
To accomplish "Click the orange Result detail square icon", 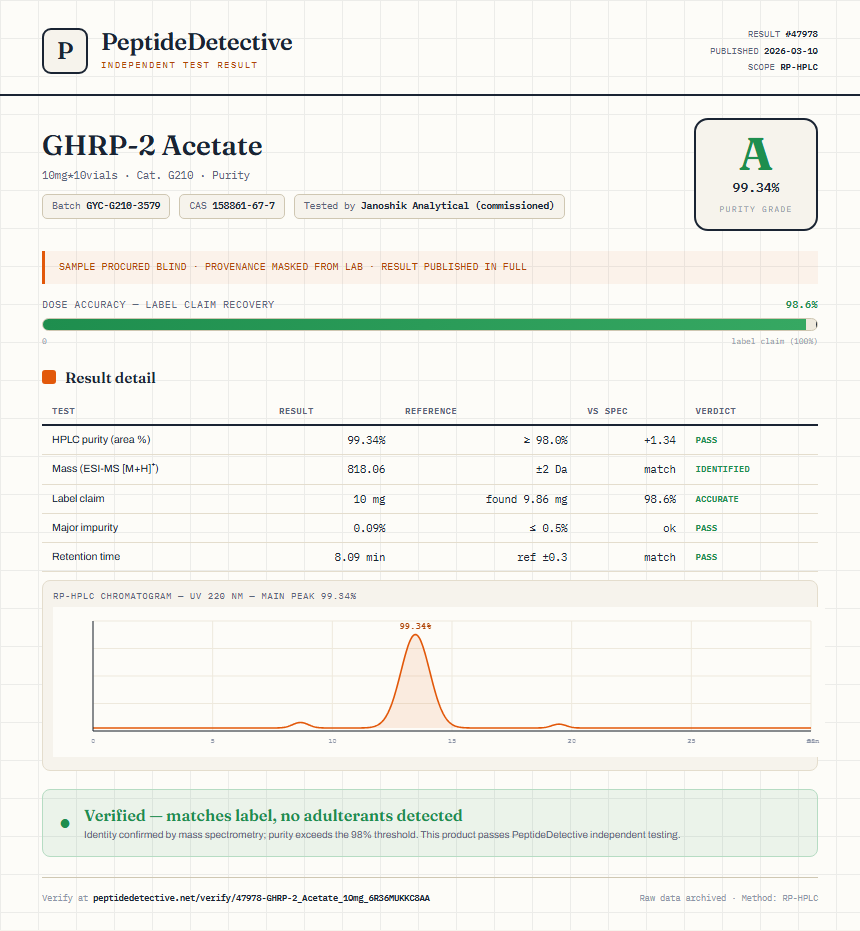I will (x=49, y=377).
